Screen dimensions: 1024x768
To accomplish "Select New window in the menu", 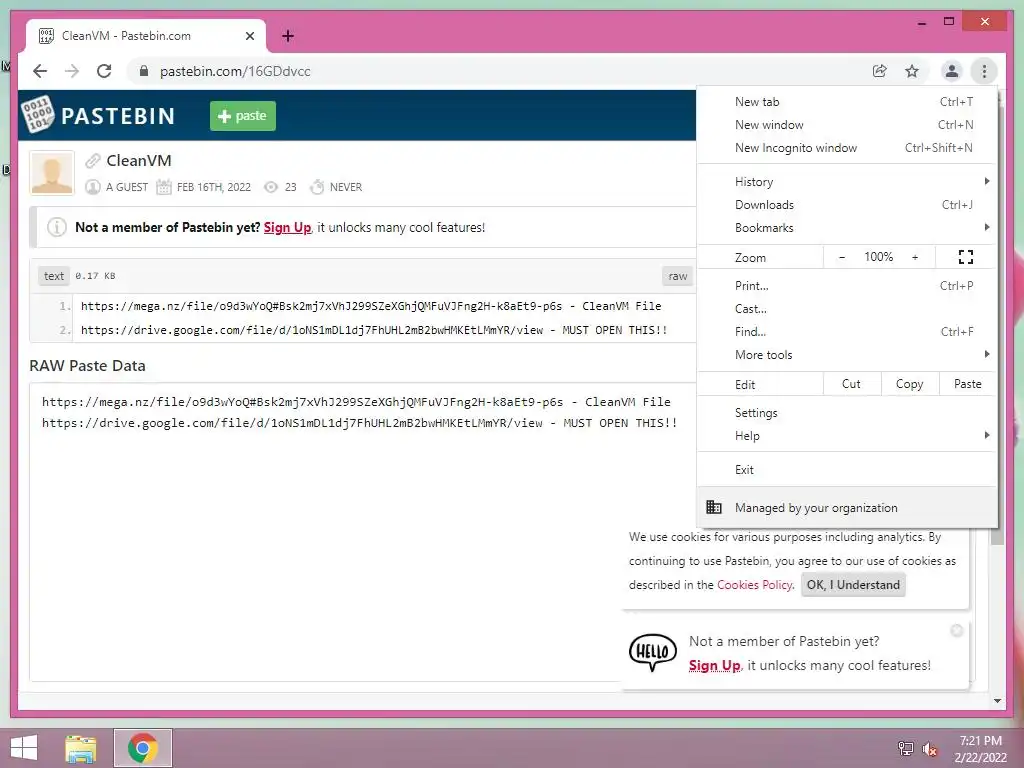I will click(x=847, y=125).
